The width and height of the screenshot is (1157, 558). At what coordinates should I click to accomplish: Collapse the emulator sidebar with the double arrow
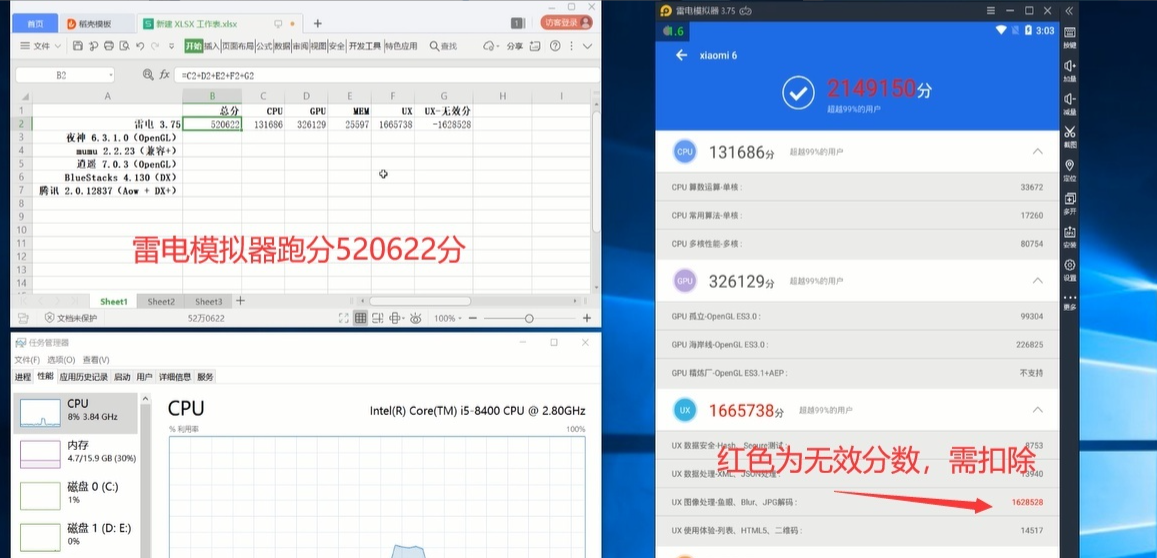[1069, 10]
